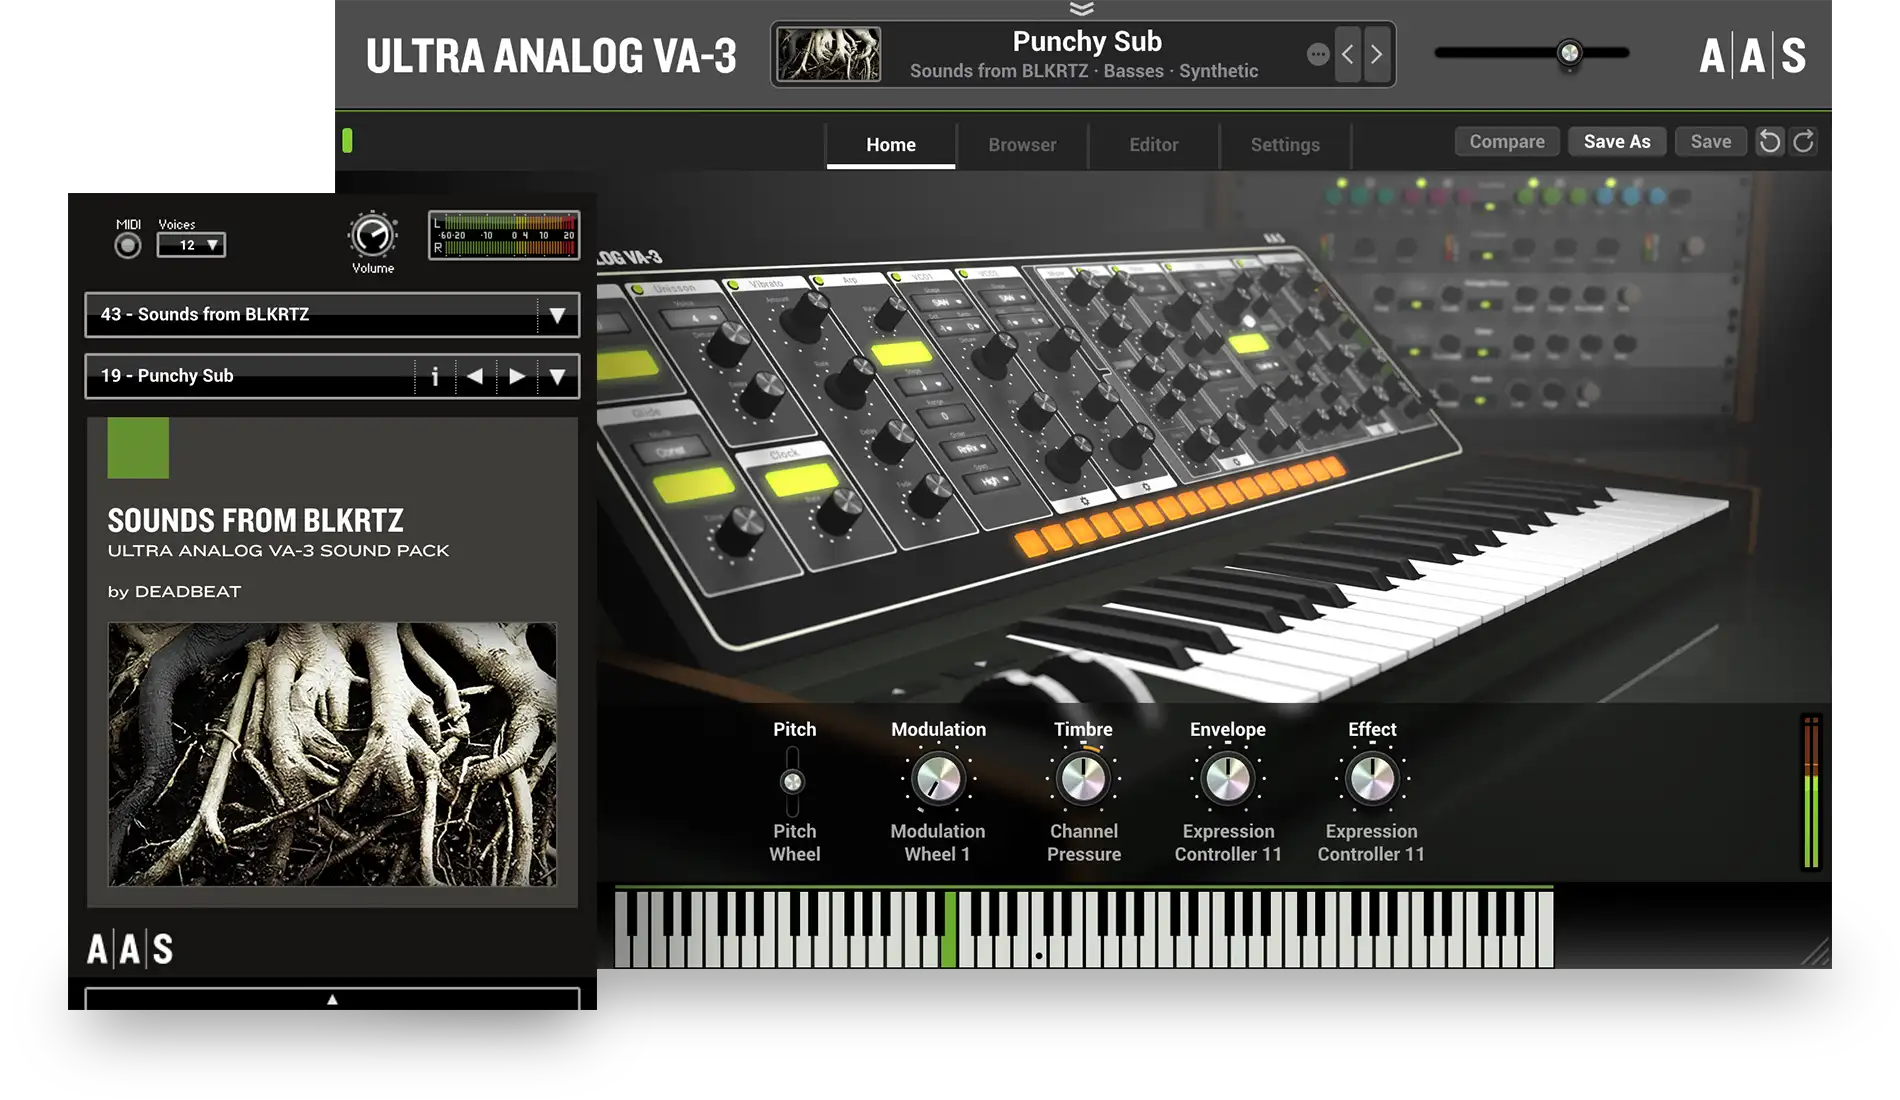Open the Punchy Sub preset dropdown
1900x1100 pixels.
tap(557, 376)
